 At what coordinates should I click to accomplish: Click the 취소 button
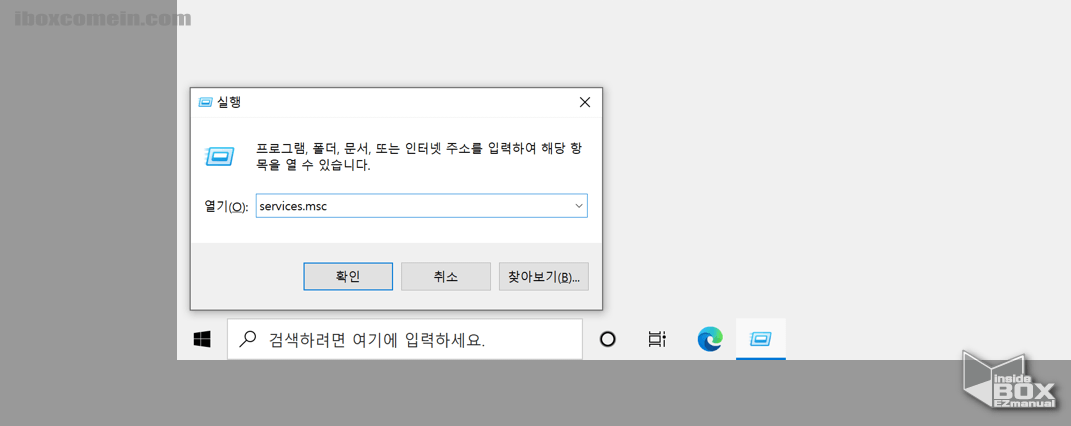(x=445, y=276)
